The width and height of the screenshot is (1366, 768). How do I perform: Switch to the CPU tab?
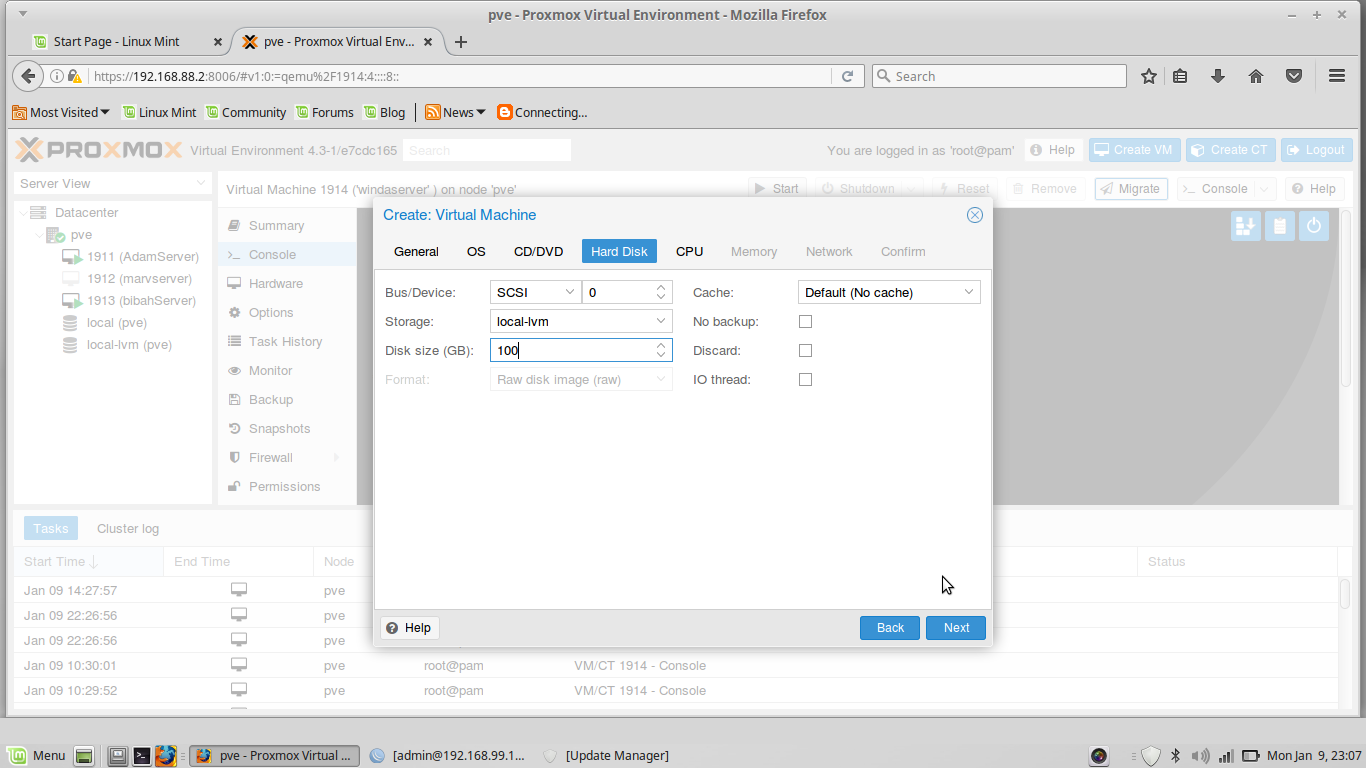coord(690,251)
